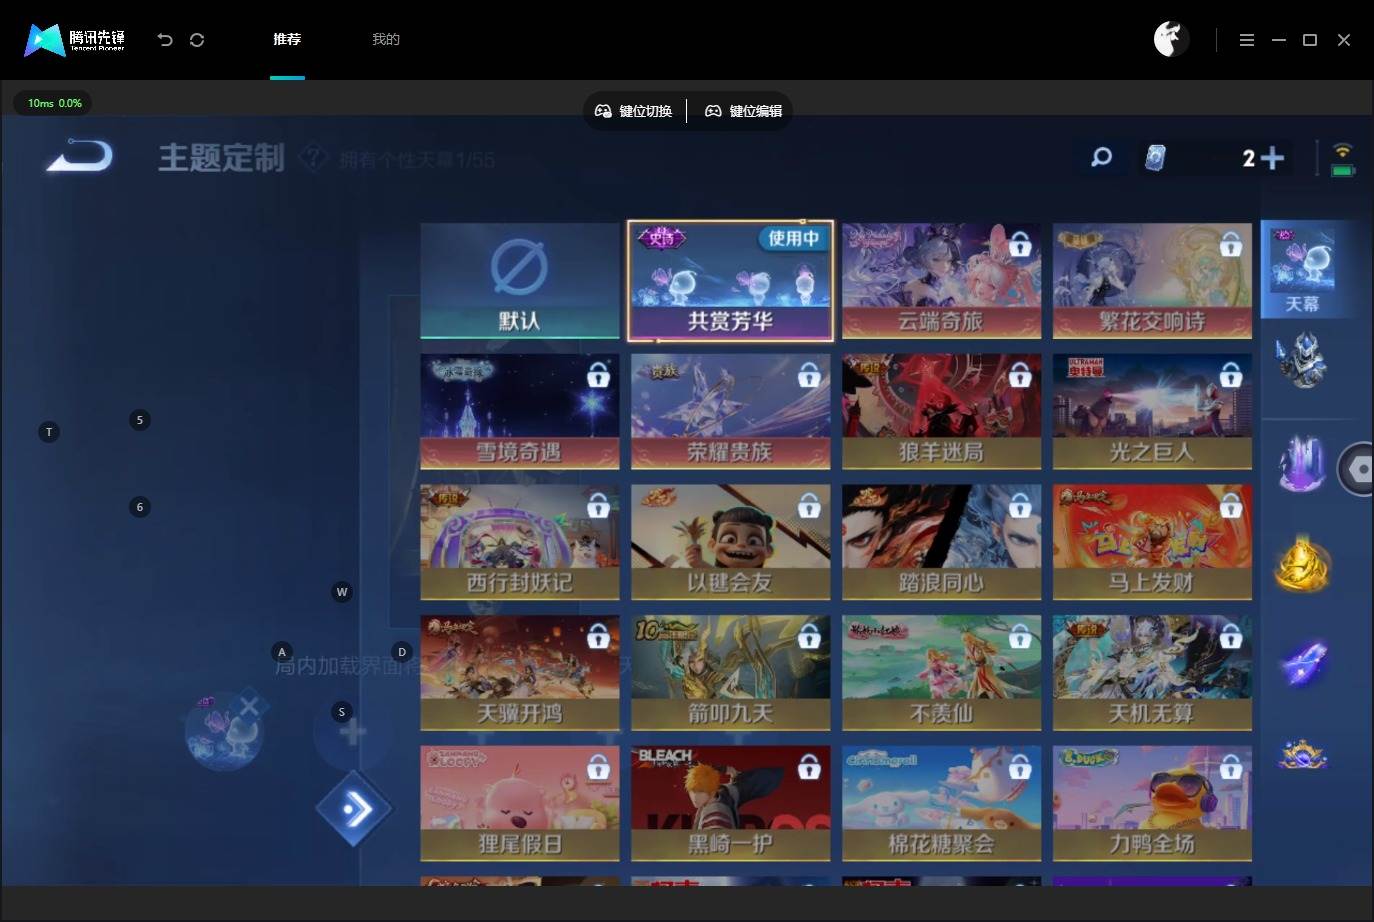This screenshot has height=922, width=1374.
Task: Click the lock icon on 荣耀贵族
Action: (809, 375)
